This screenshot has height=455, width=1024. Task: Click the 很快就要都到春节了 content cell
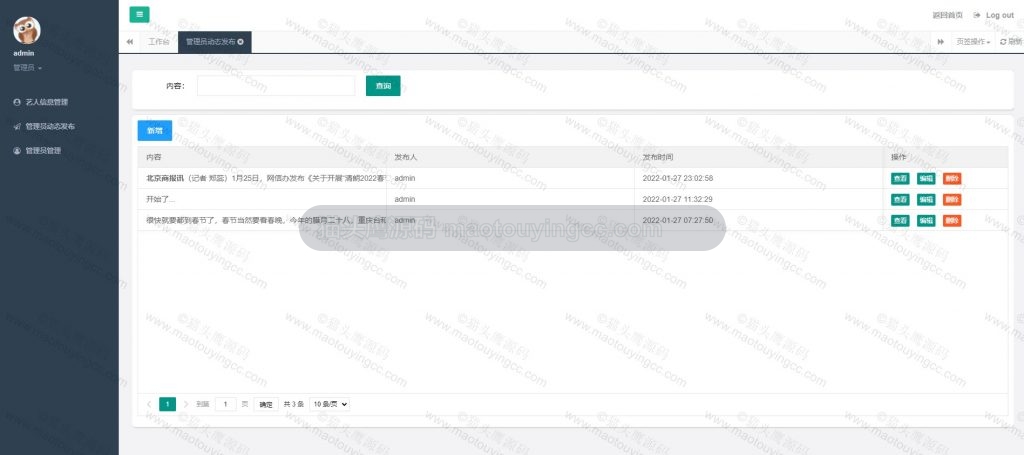(262, 220)
